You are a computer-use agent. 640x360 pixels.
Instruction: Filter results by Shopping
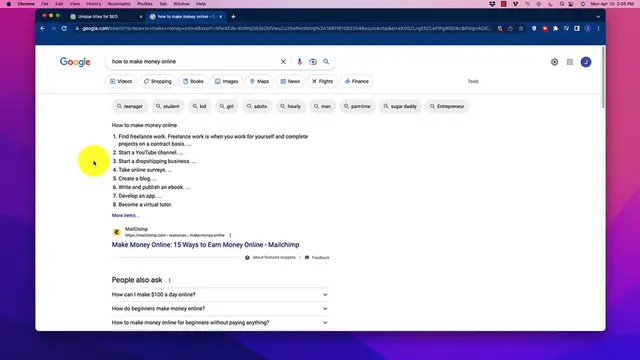(158, 81)
